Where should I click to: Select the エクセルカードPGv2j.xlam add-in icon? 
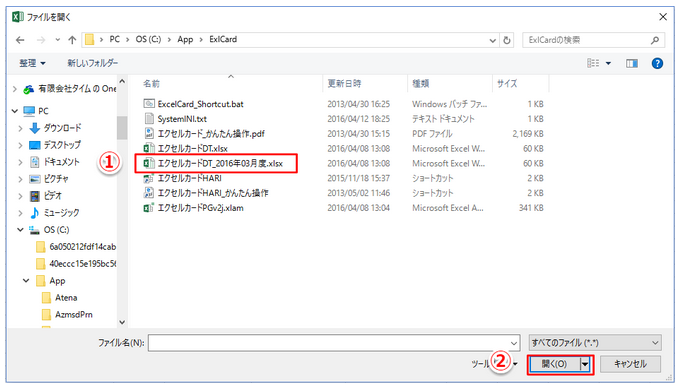[x=149, y=207]
